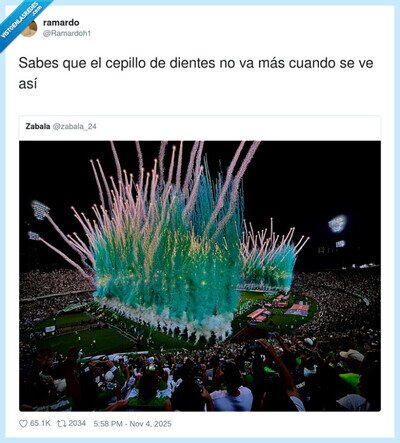Click the heart like icon
The image size is (400, 443).
pos(23,424)
